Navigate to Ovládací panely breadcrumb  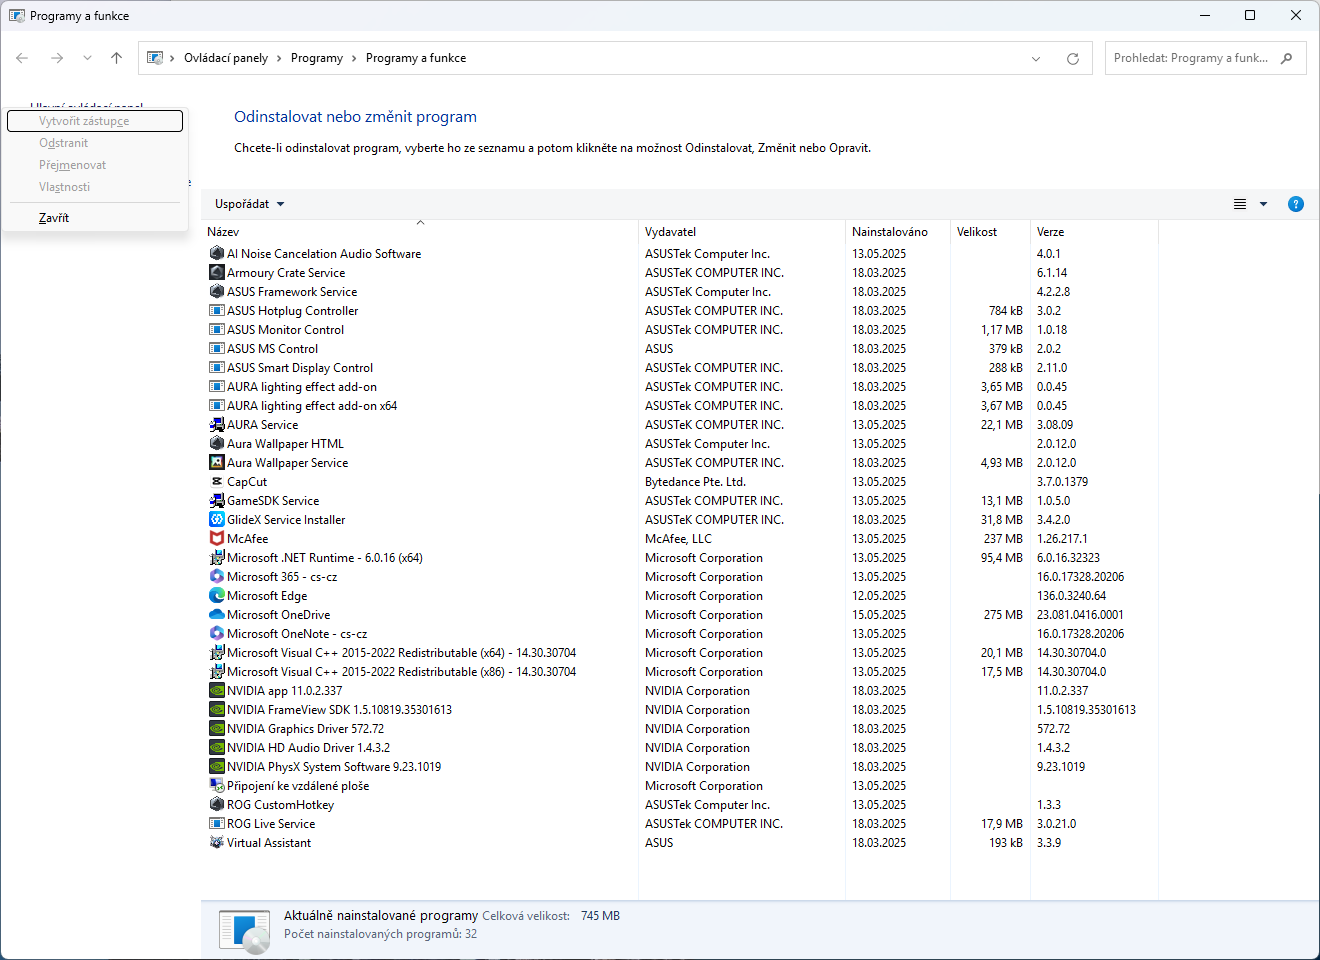click(x=225, y=59)
